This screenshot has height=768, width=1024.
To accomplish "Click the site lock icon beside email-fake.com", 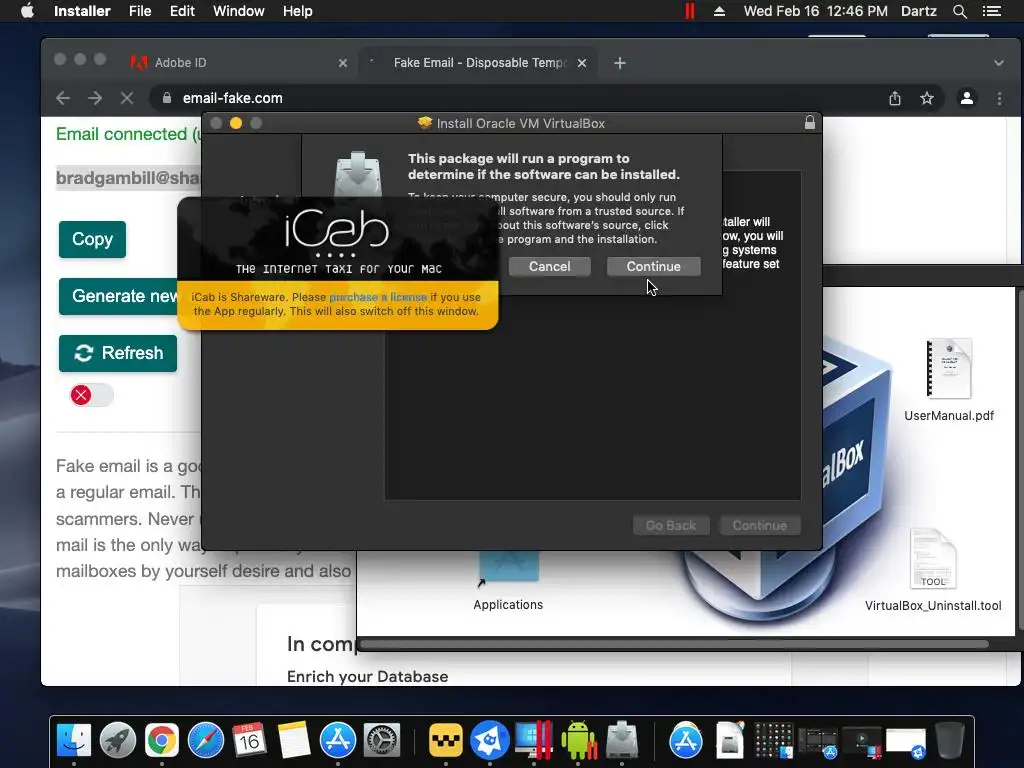I will [167, 98].
